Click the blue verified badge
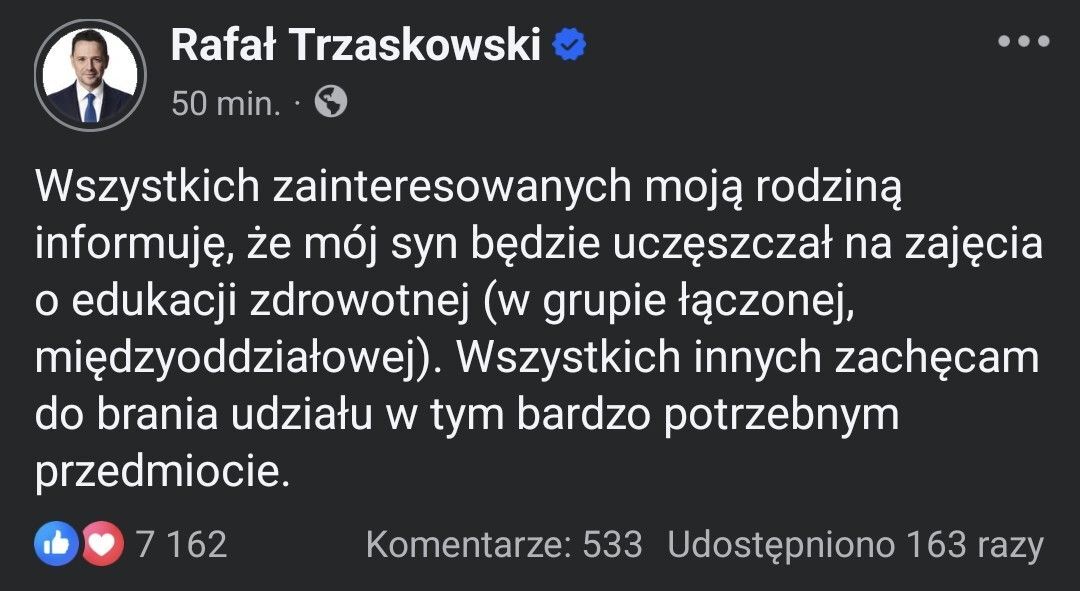 [x=569, y=44]
